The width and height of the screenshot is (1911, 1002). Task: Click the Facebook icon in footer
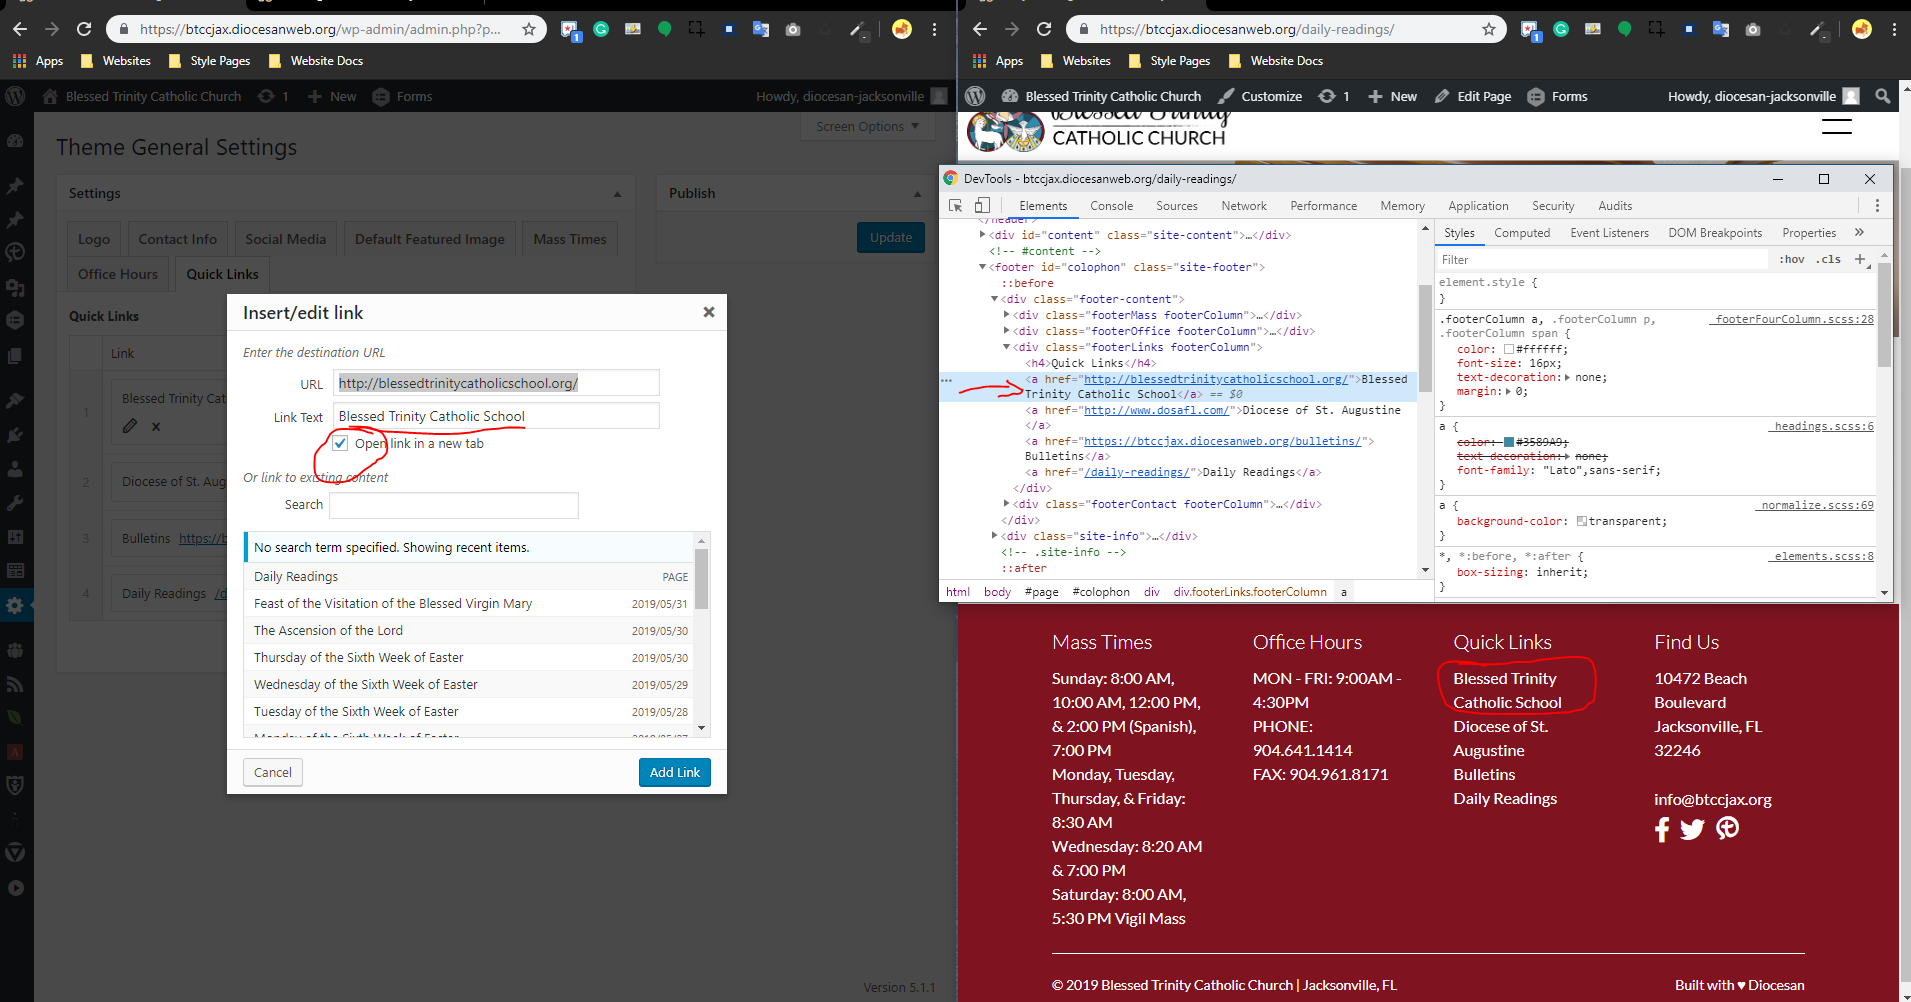pyautogui.click(x=1662, y=830)
